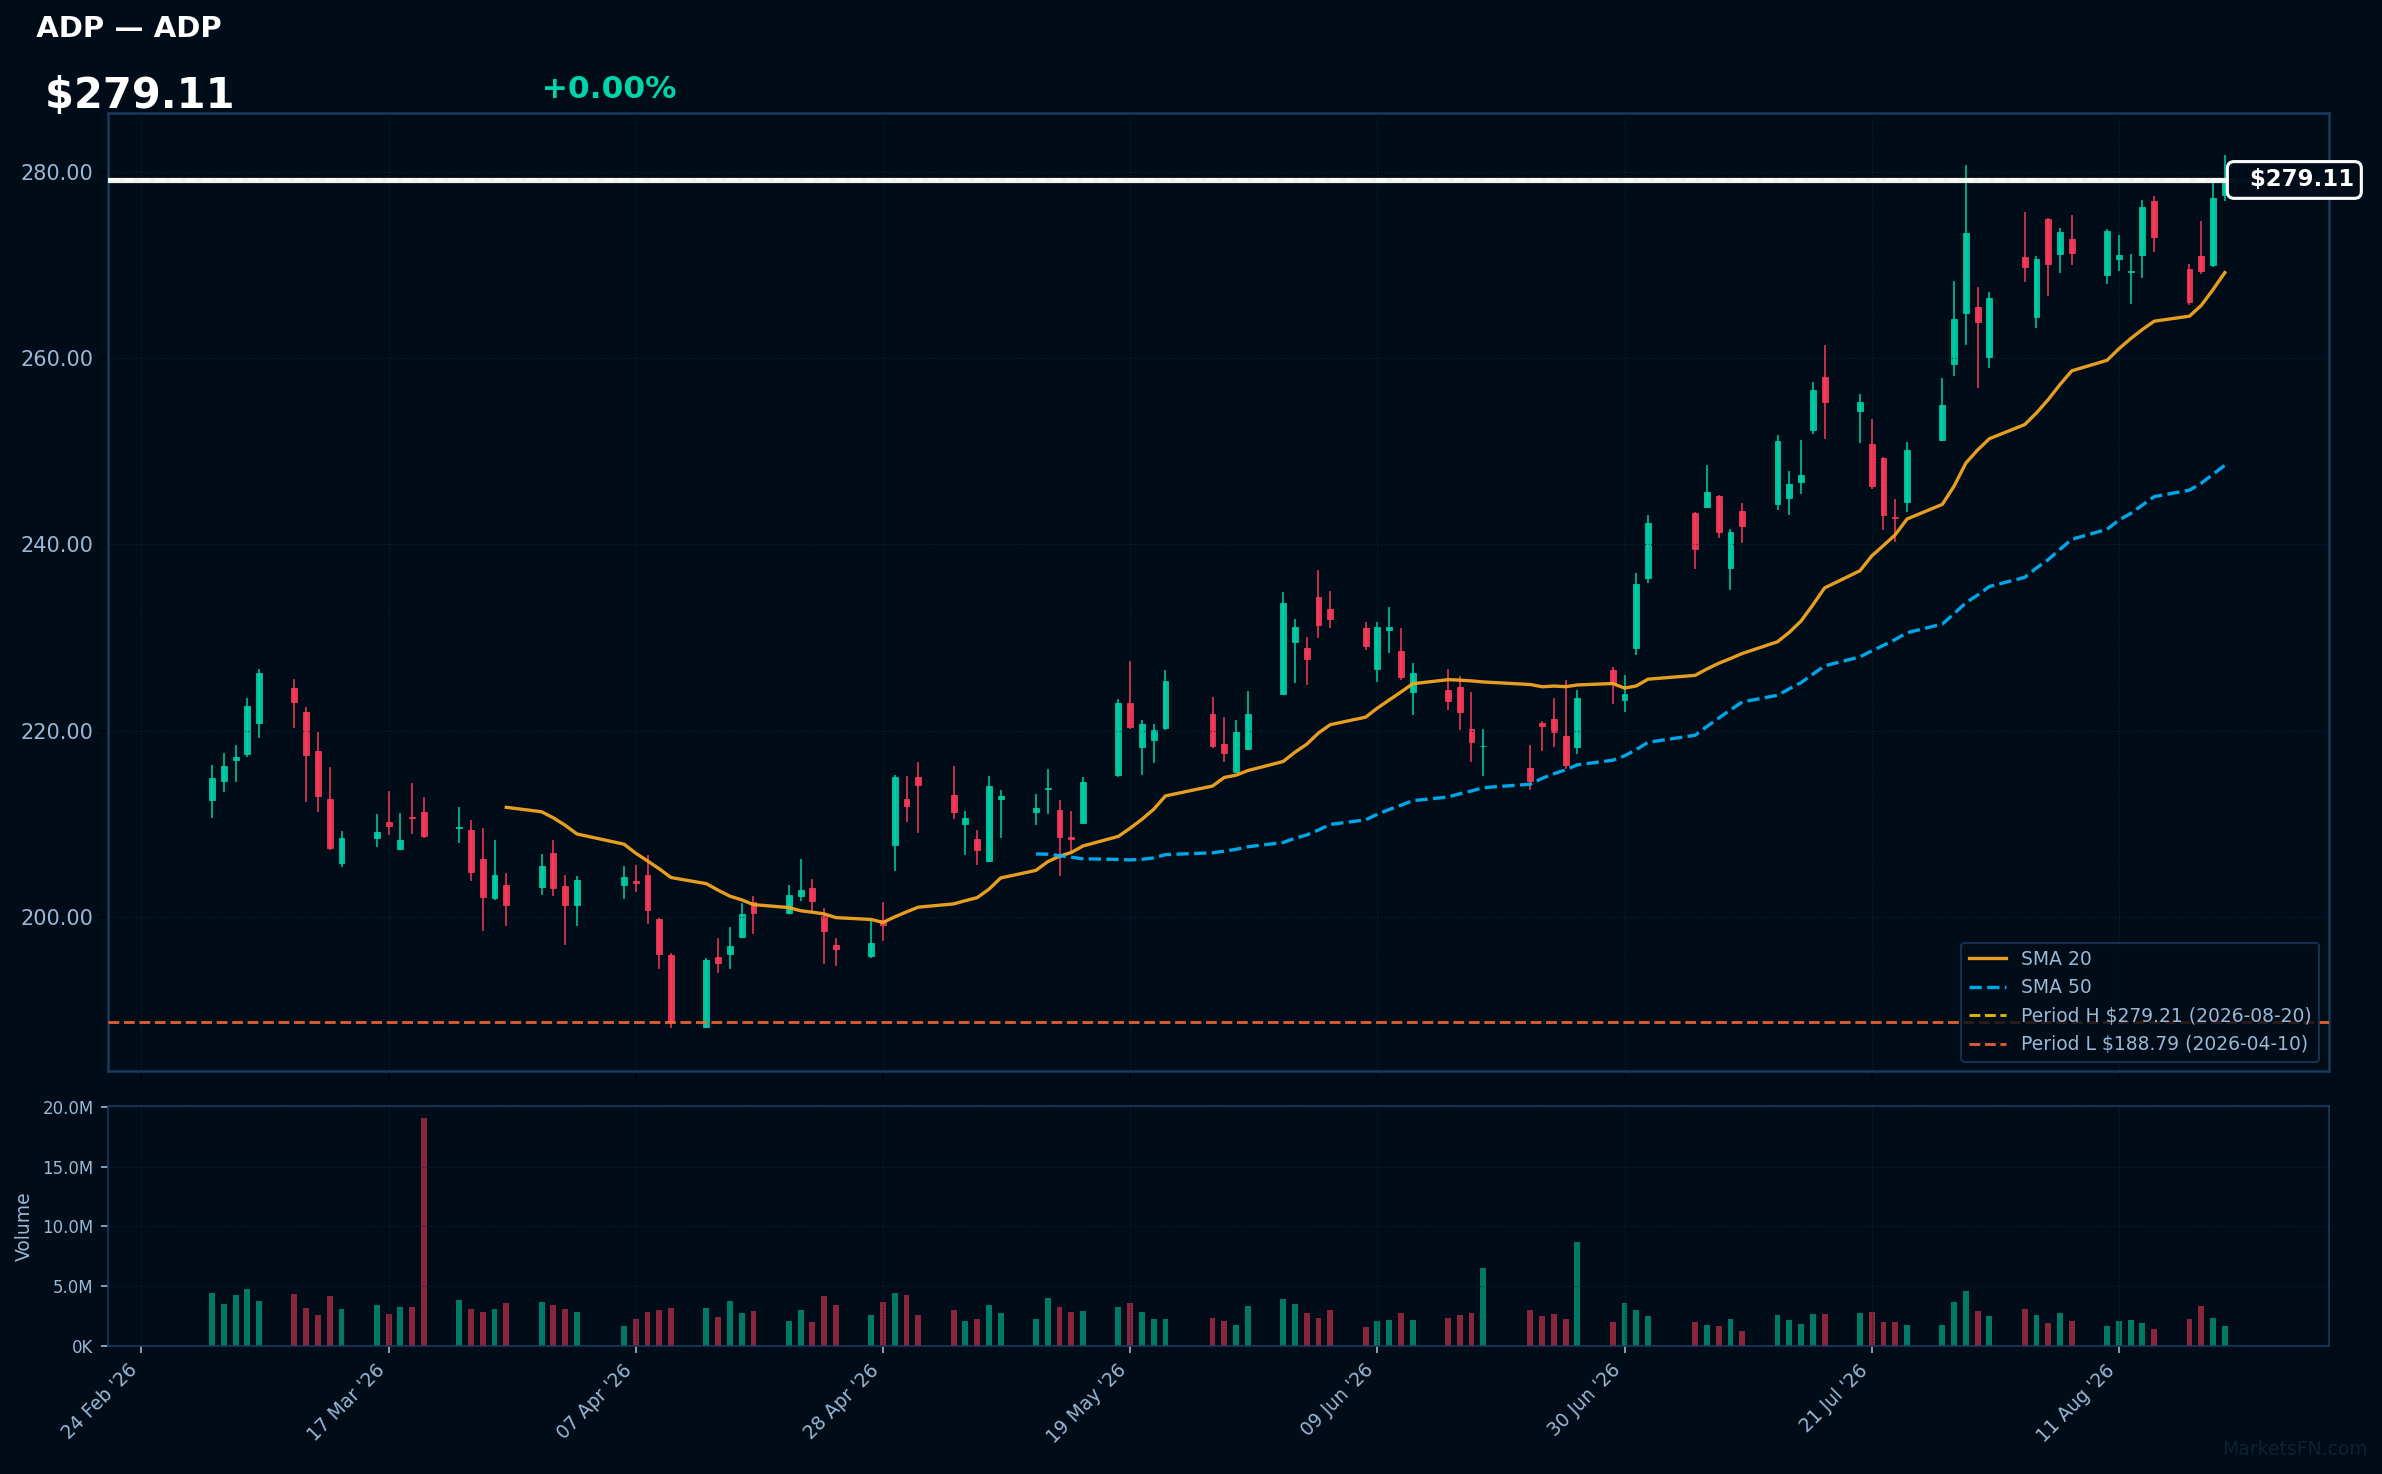This screenshot has height=1474, width=2382.
Task: Click the 30 Jun '26 date label
Action: pos(1582,1401)
